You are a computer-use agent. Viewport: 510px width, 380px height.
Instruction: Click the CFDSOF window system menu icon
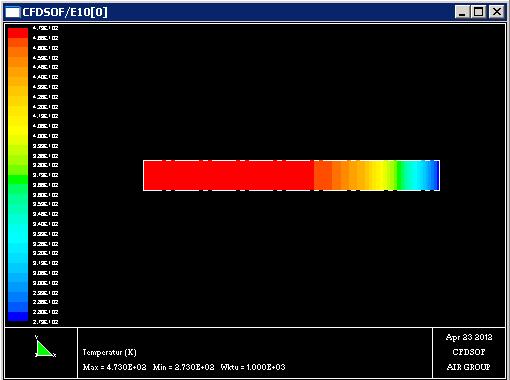13,12
